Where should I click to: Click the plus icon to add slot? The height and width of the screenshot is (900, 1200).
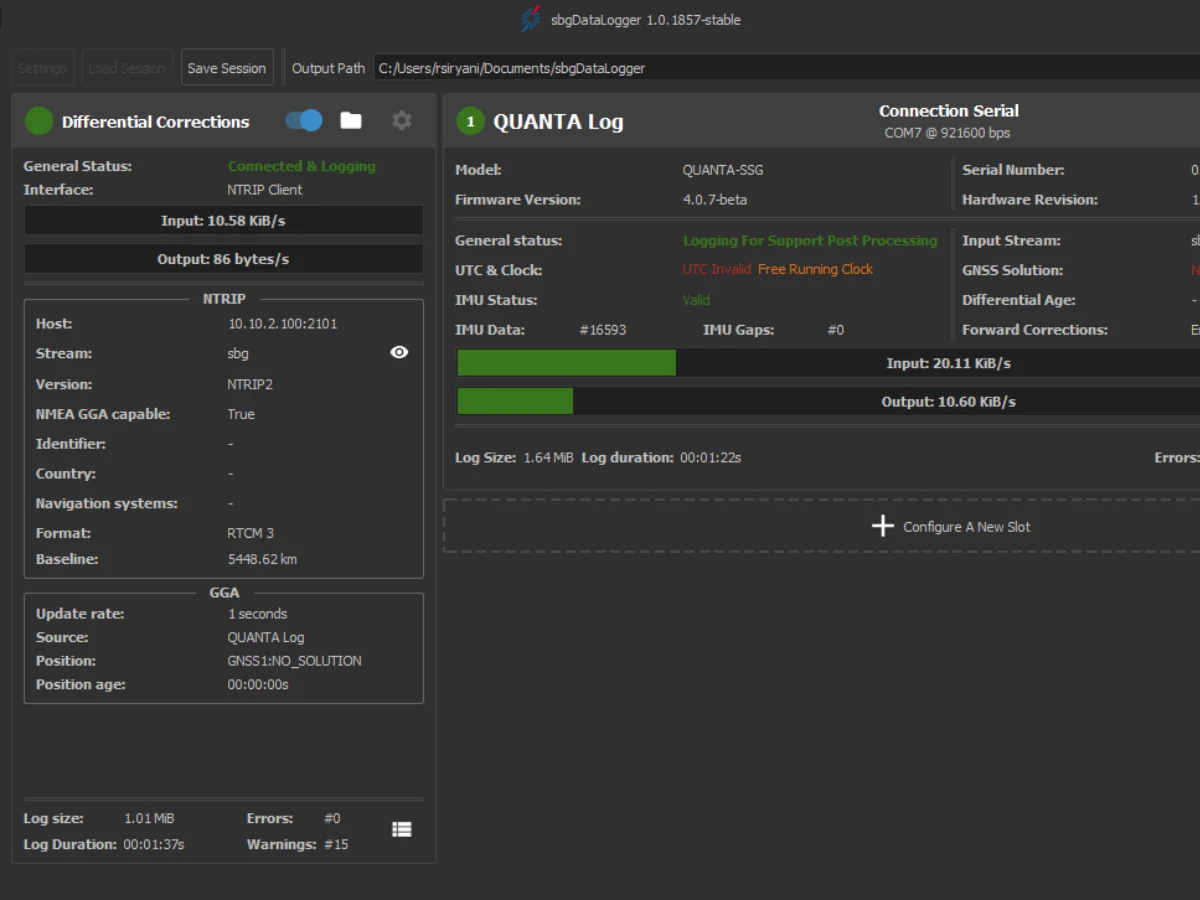point(882,526)
